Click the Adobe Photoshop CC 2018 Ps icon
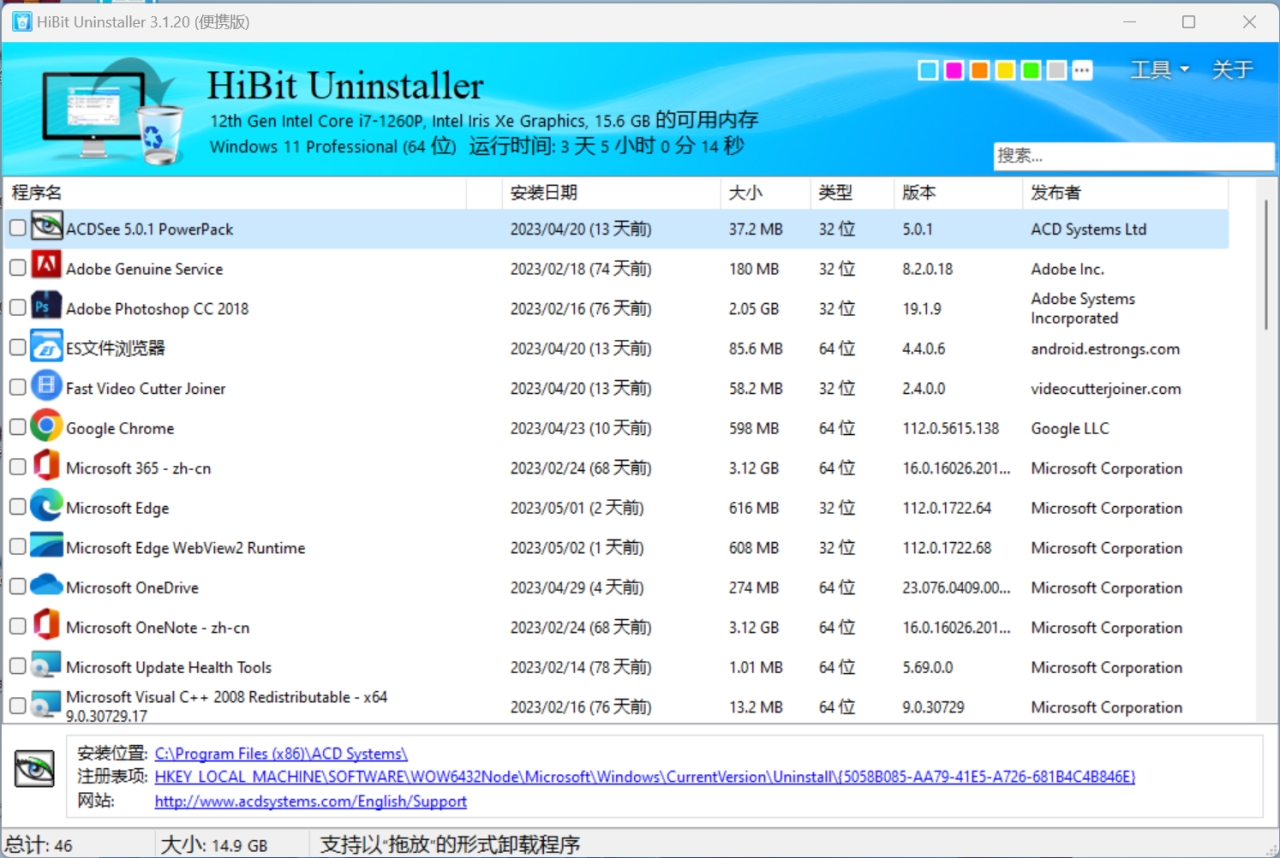 [46, 307]
